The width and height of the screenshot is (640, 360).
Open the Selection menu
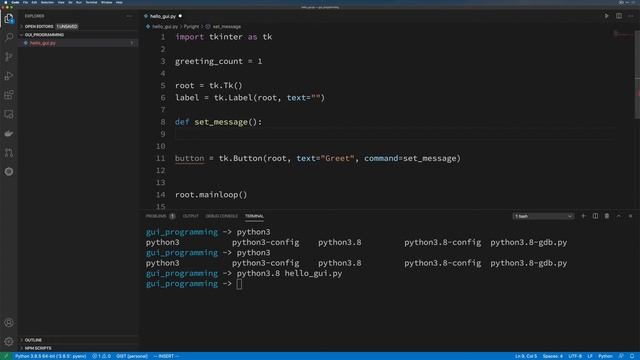[x=47, y=2]
